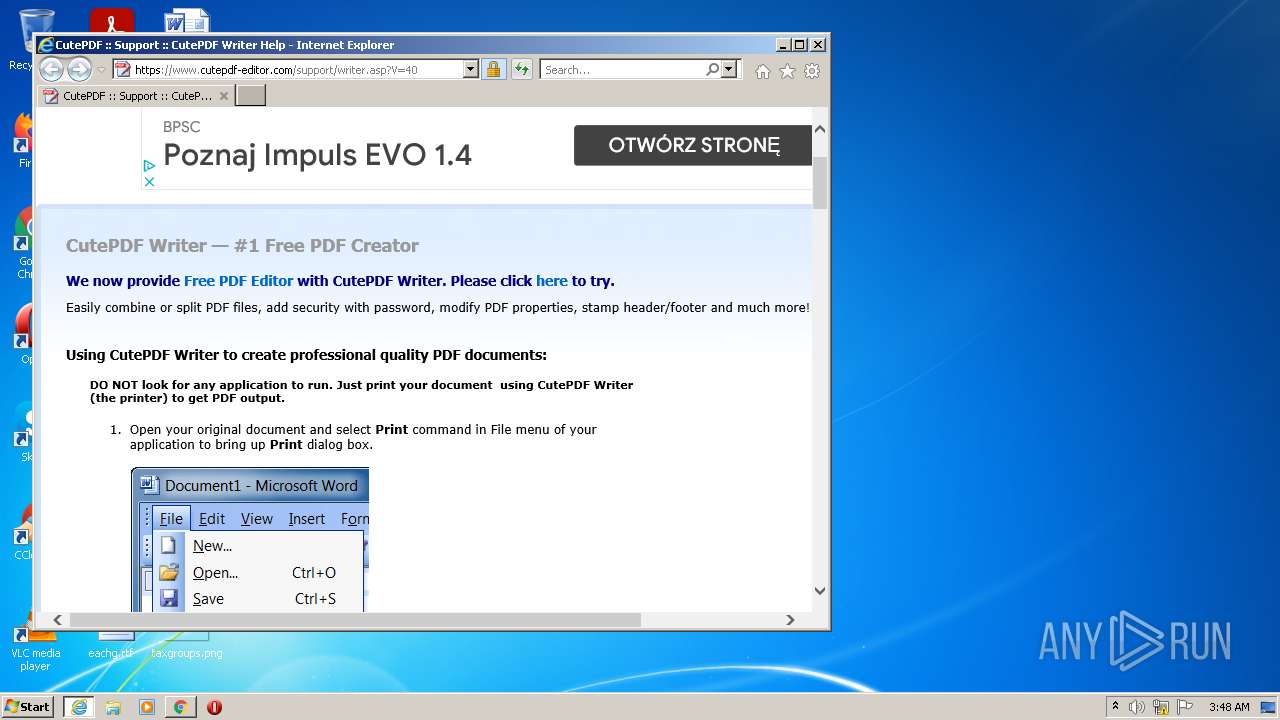Go to the Home page icon
This screenshot has width=1280, height=720.
[x=763, y=71]
